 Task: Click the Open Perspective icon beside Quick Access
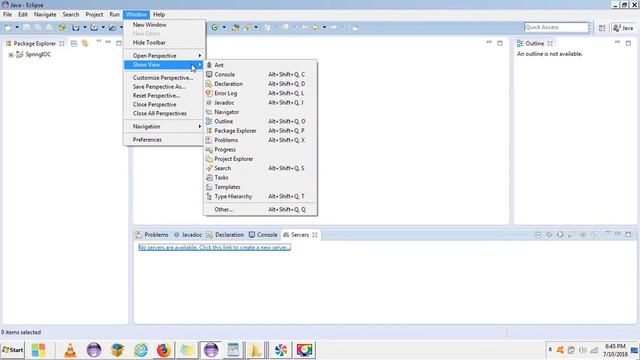coord(602,28)
